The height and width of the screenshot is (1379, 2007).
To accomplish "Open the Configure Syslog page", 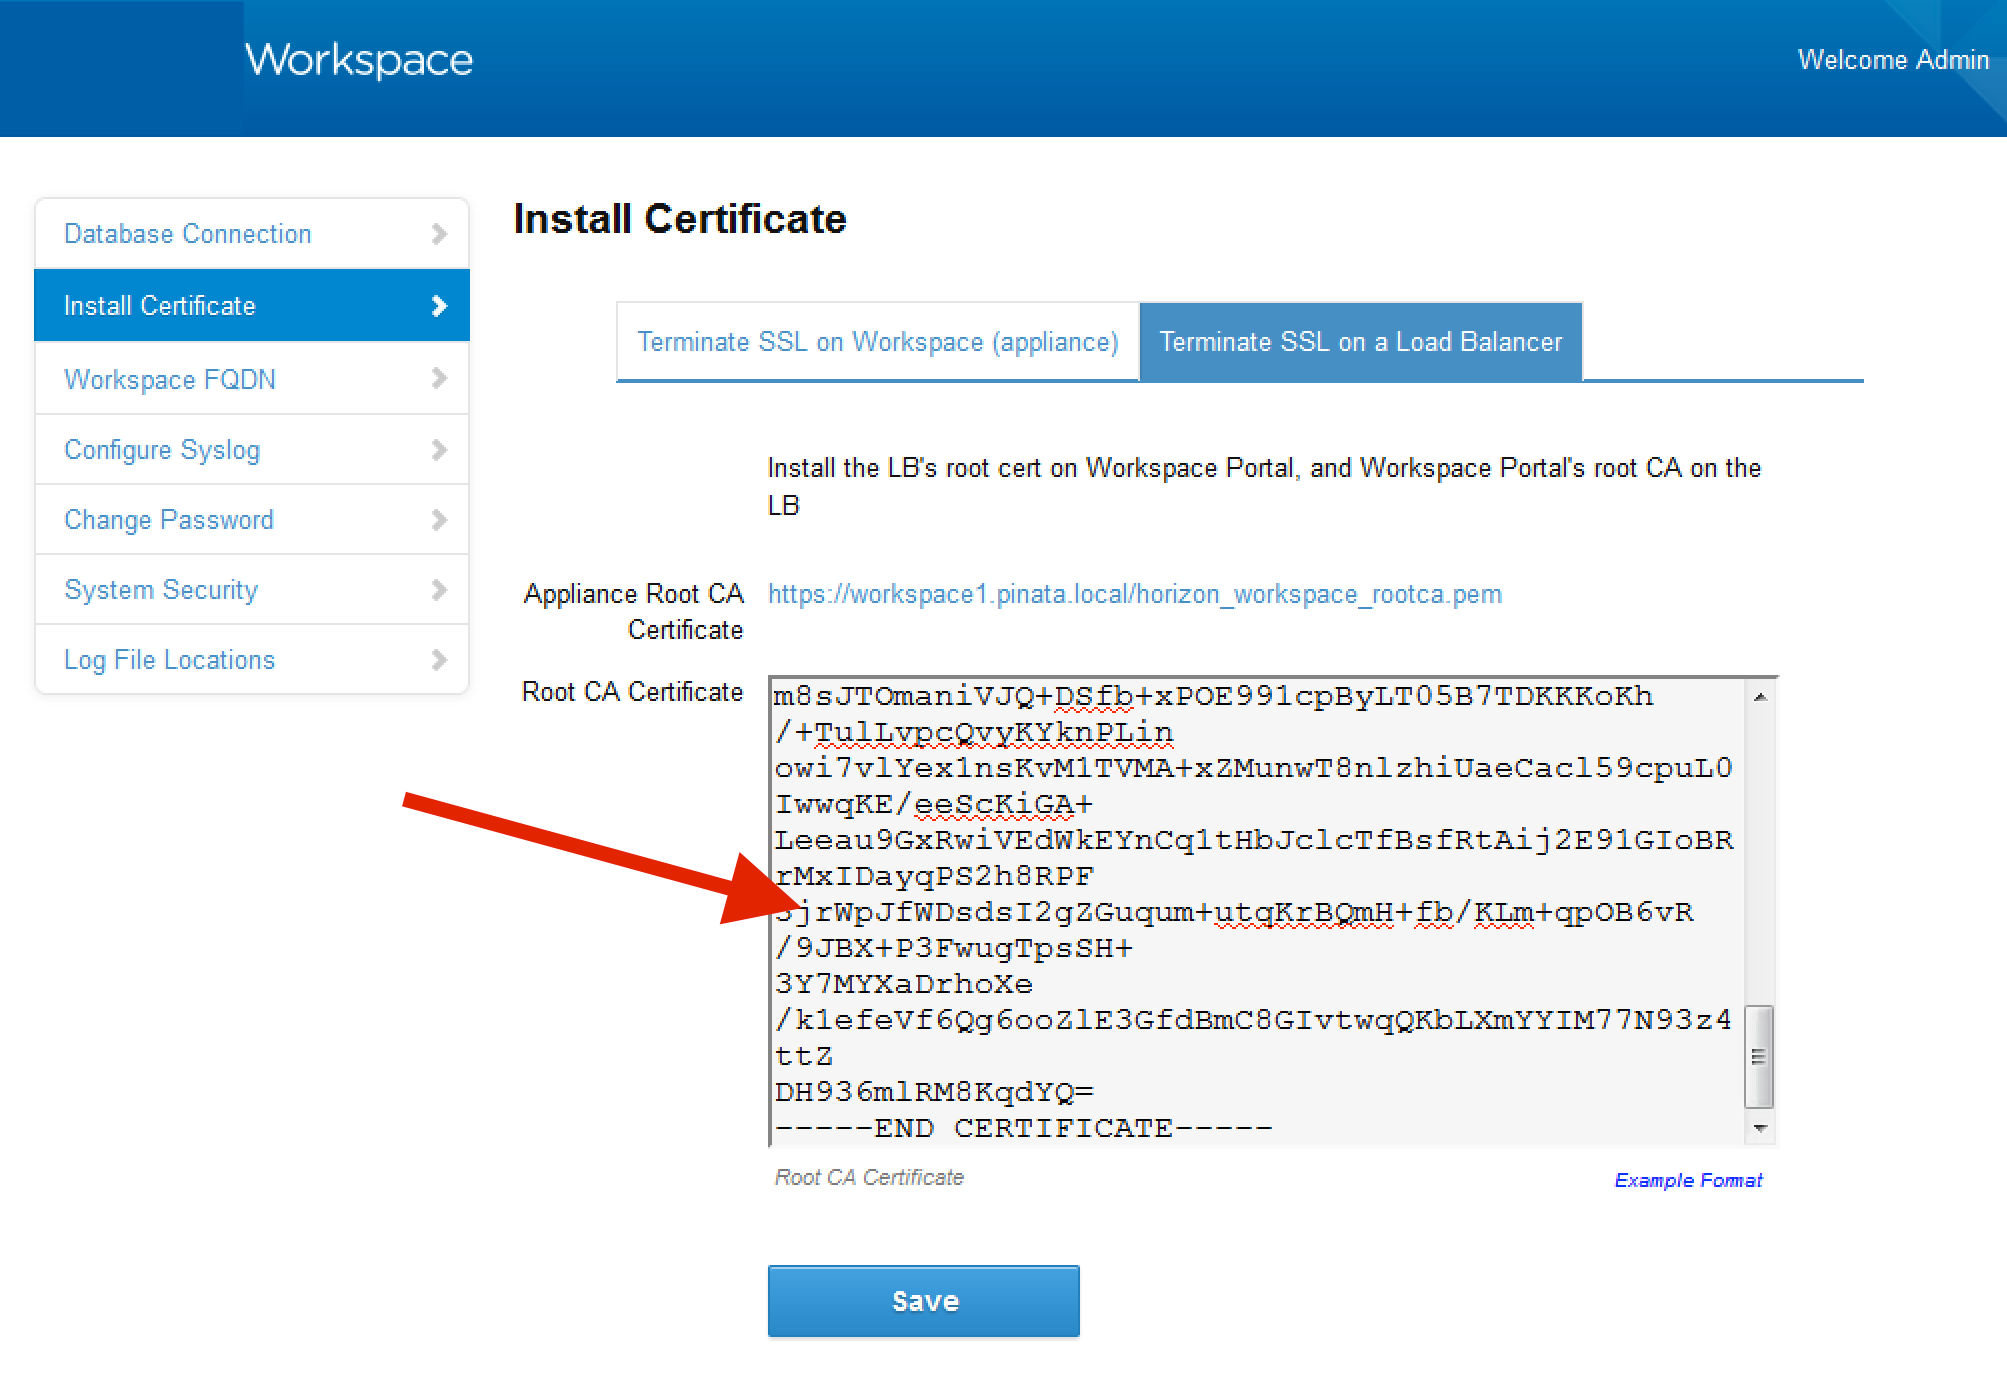I will coord(162,450).
